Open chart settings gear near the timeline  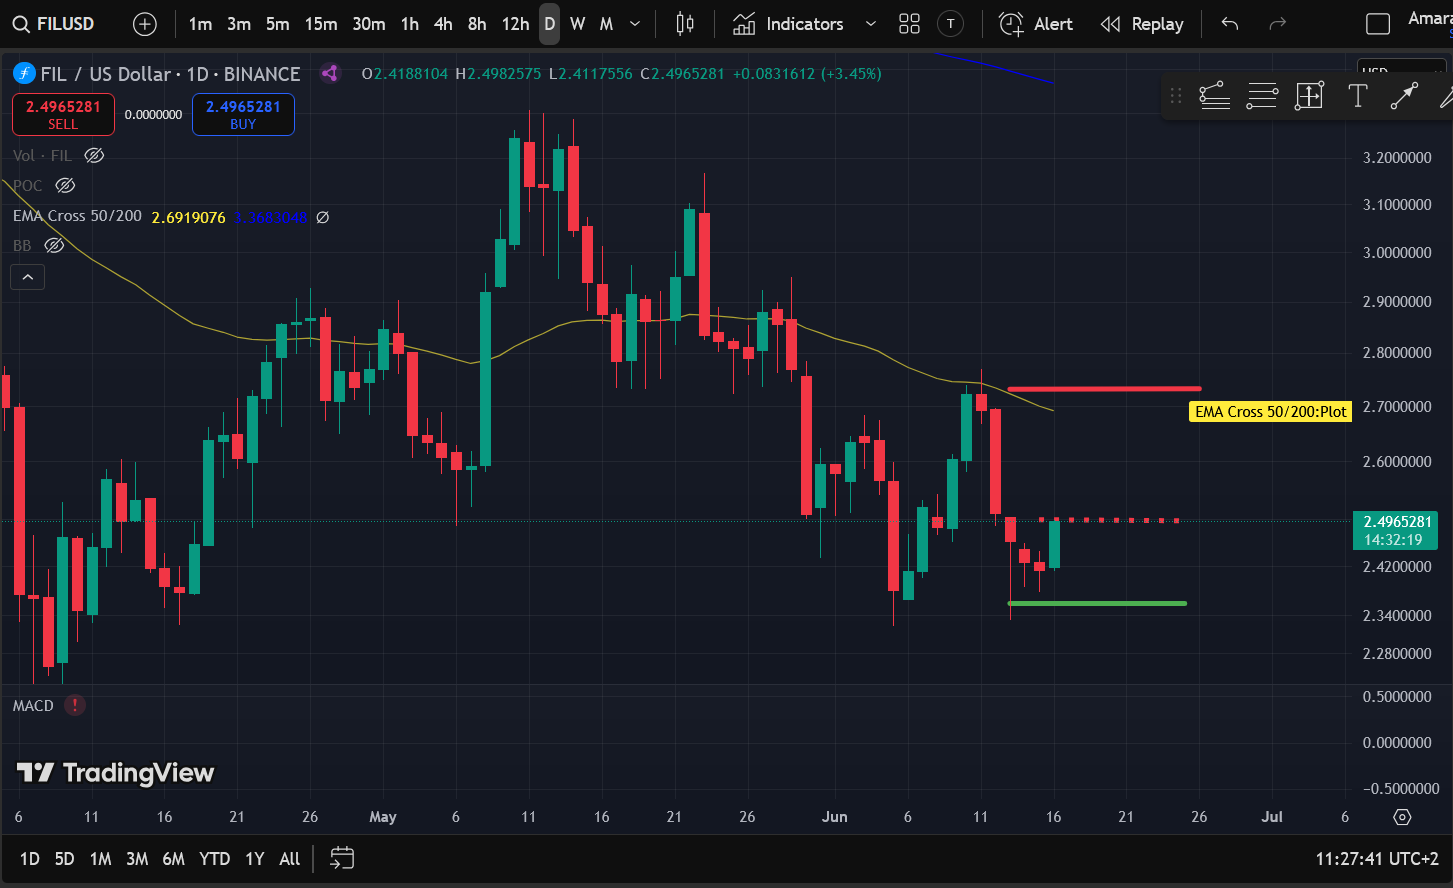(1401, 817)
